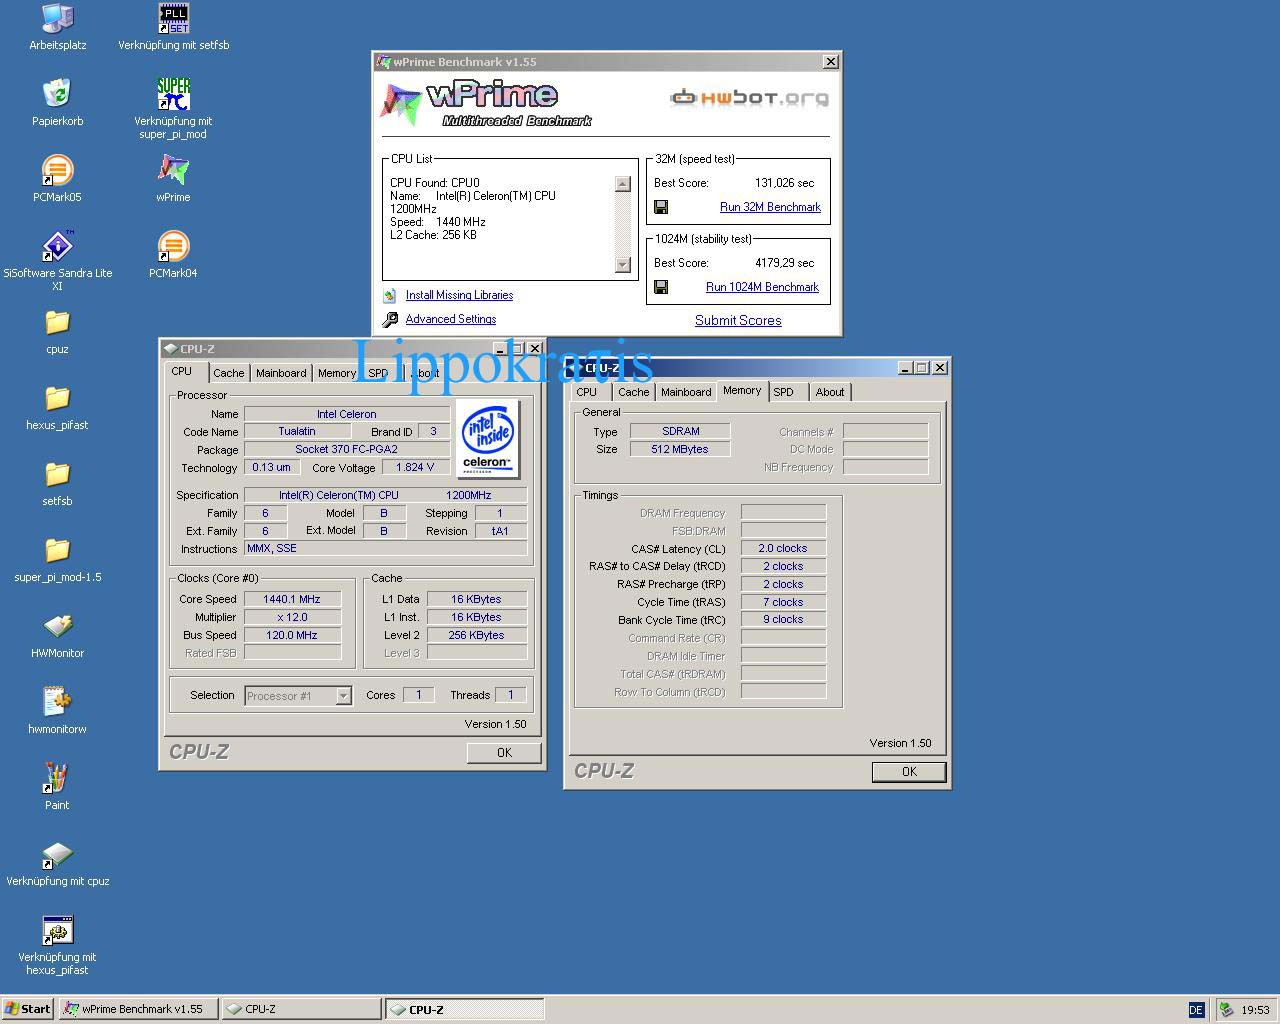The image size is (1280, 1024).
Task: Click the Intel Inside Celeron logo
Action: (488, 438)
